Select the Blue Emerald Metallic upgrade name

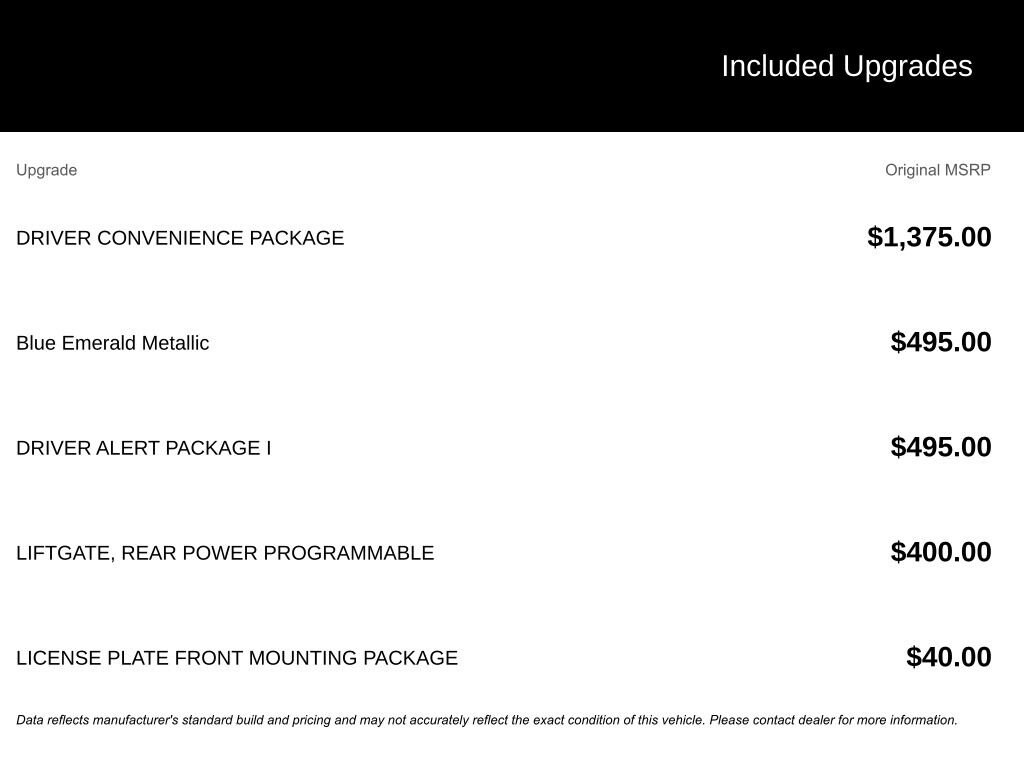[x=112, y=343]
